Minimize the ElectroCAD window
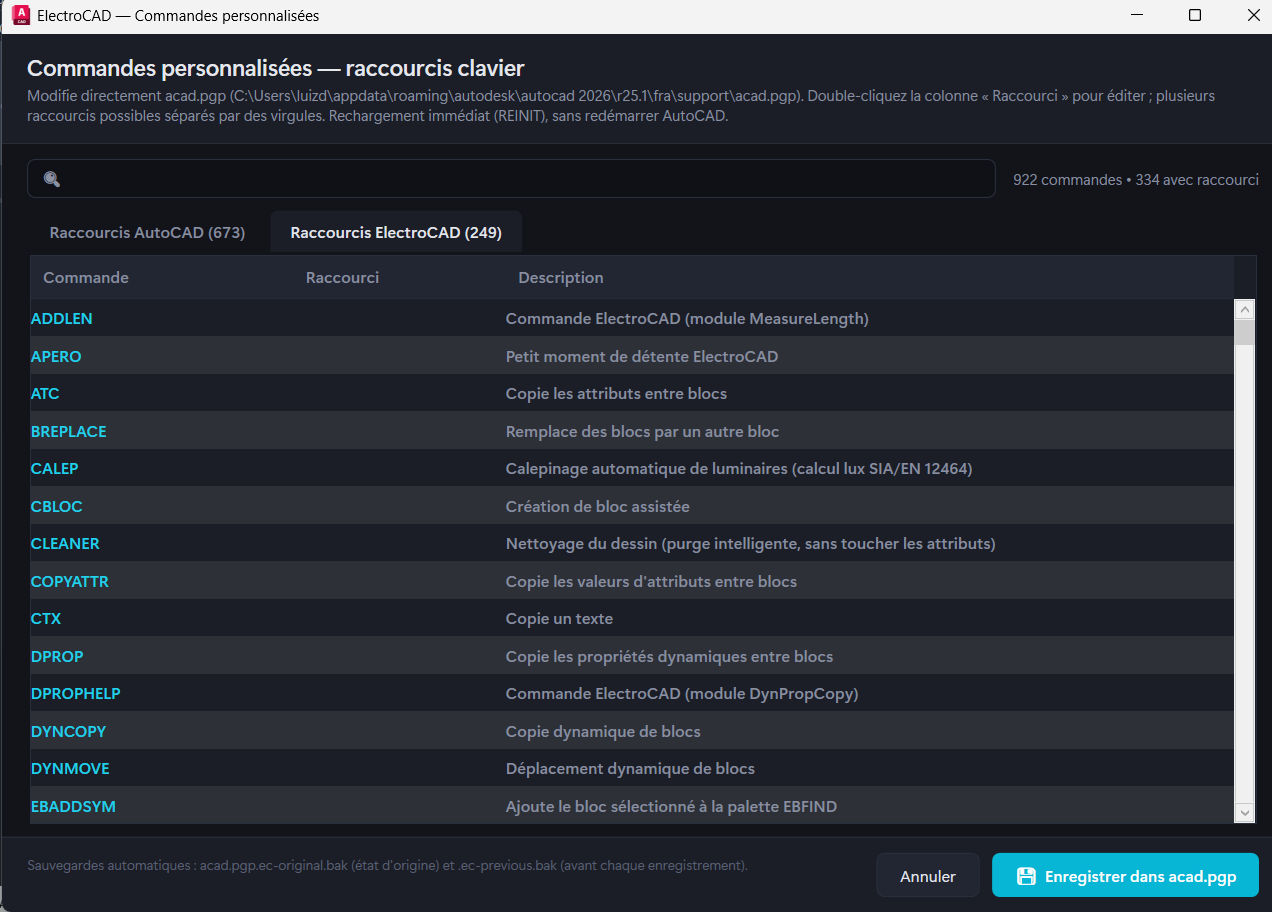Image resolution: width=1272 pixels, height=912 pixels. coord(1136,16)
